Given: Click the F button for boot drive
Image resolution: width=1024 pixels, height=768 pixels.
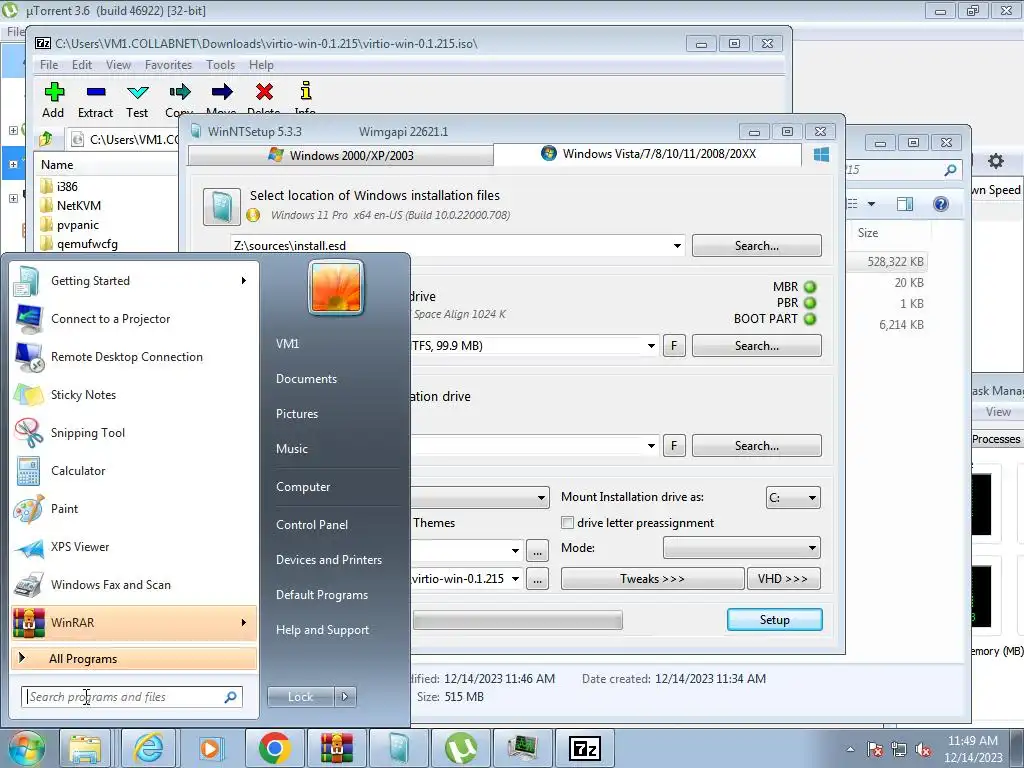Looking at the screenshot, I should point(674,345).
